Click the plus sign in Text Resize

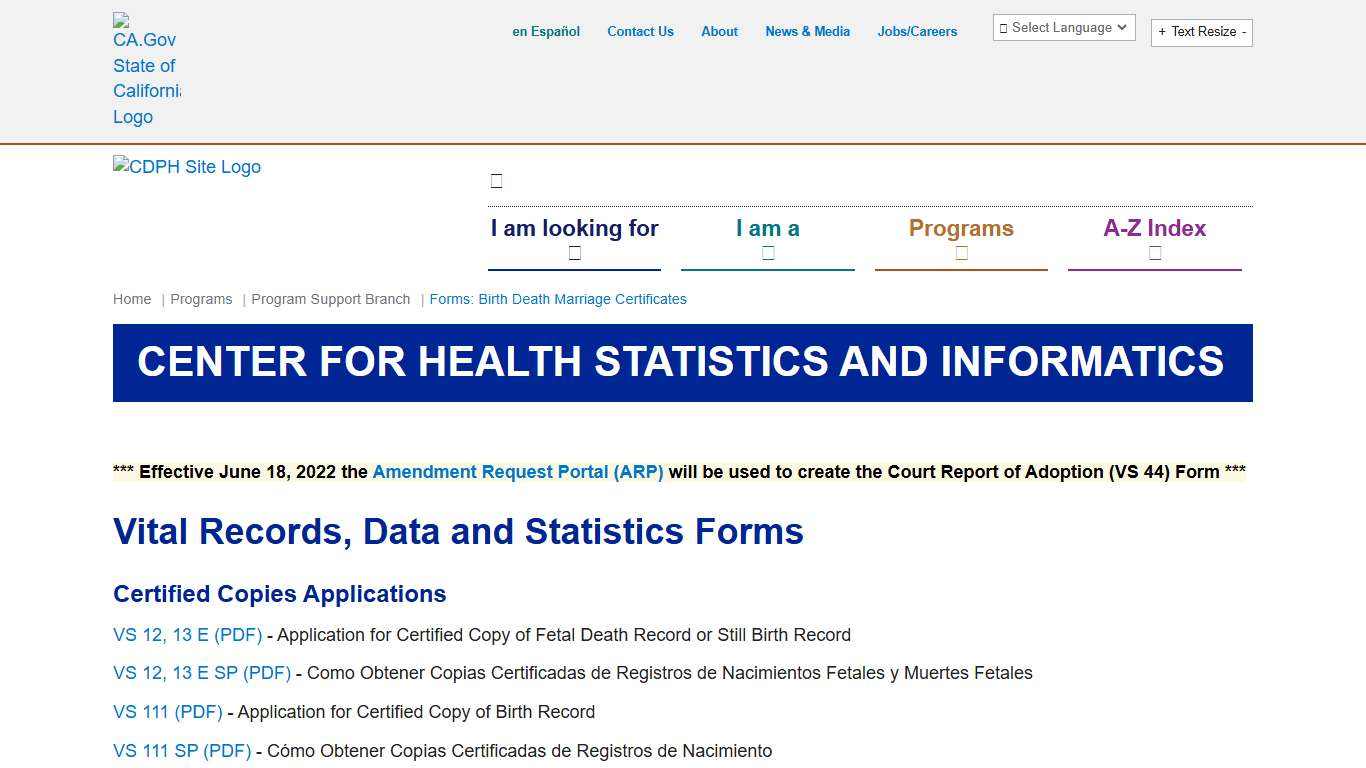(1162, 32)
